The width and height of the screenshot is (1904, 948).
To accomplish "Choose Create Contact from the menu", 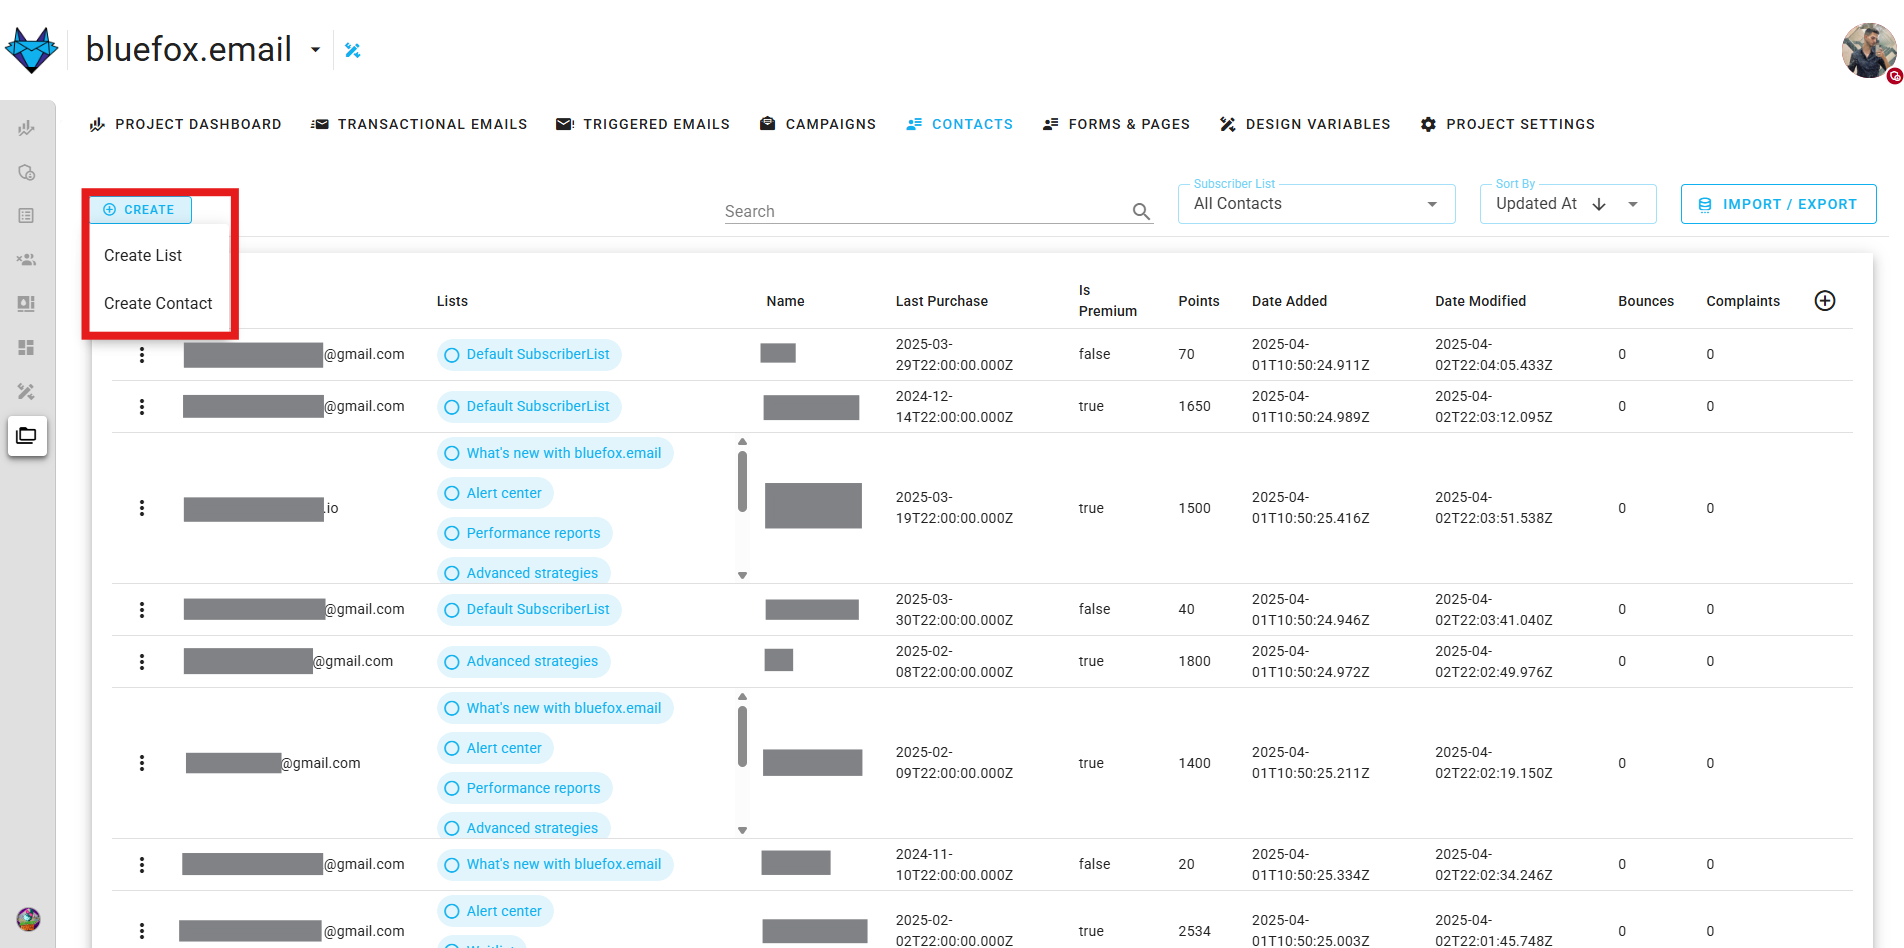I will (158, 303).
